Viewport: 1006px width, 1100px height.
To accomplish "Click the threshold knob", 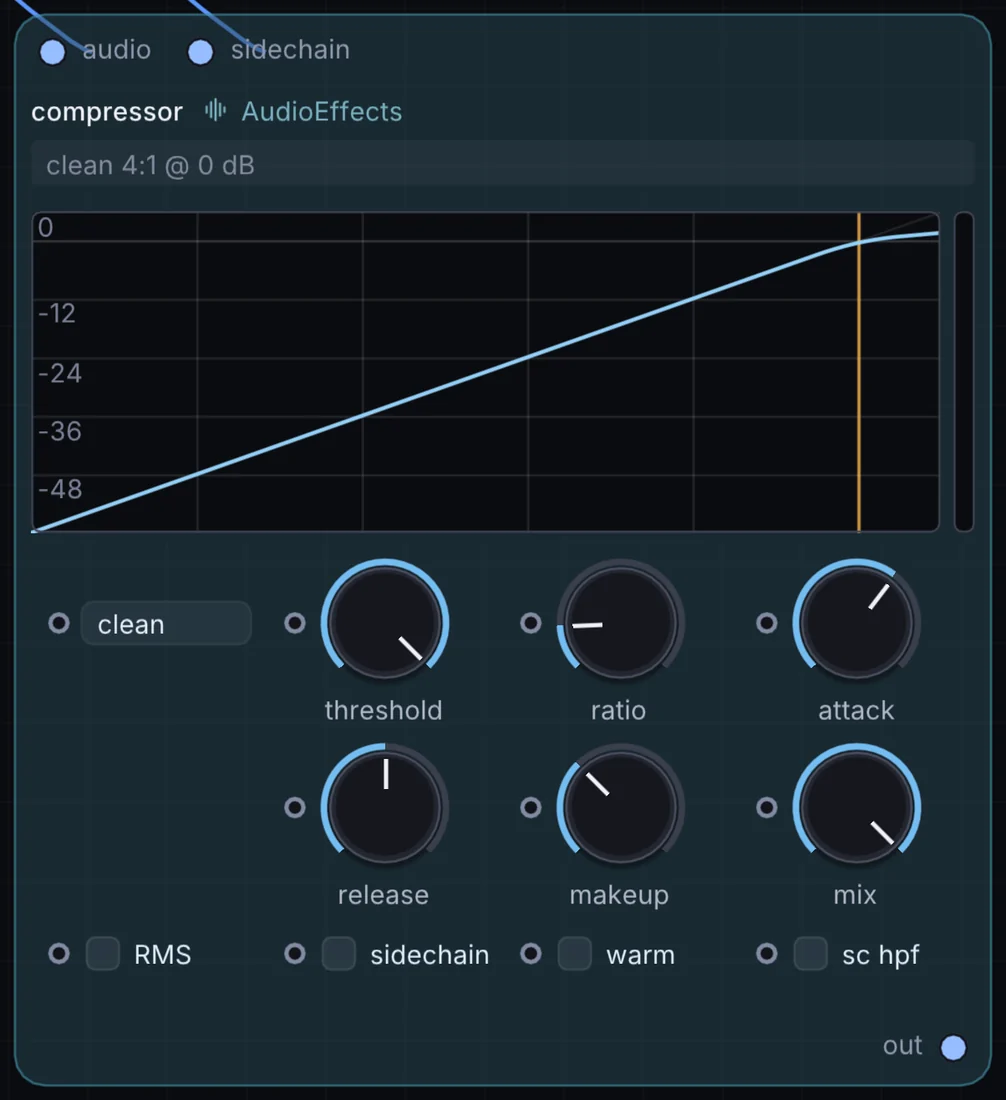I will (385, 622).
